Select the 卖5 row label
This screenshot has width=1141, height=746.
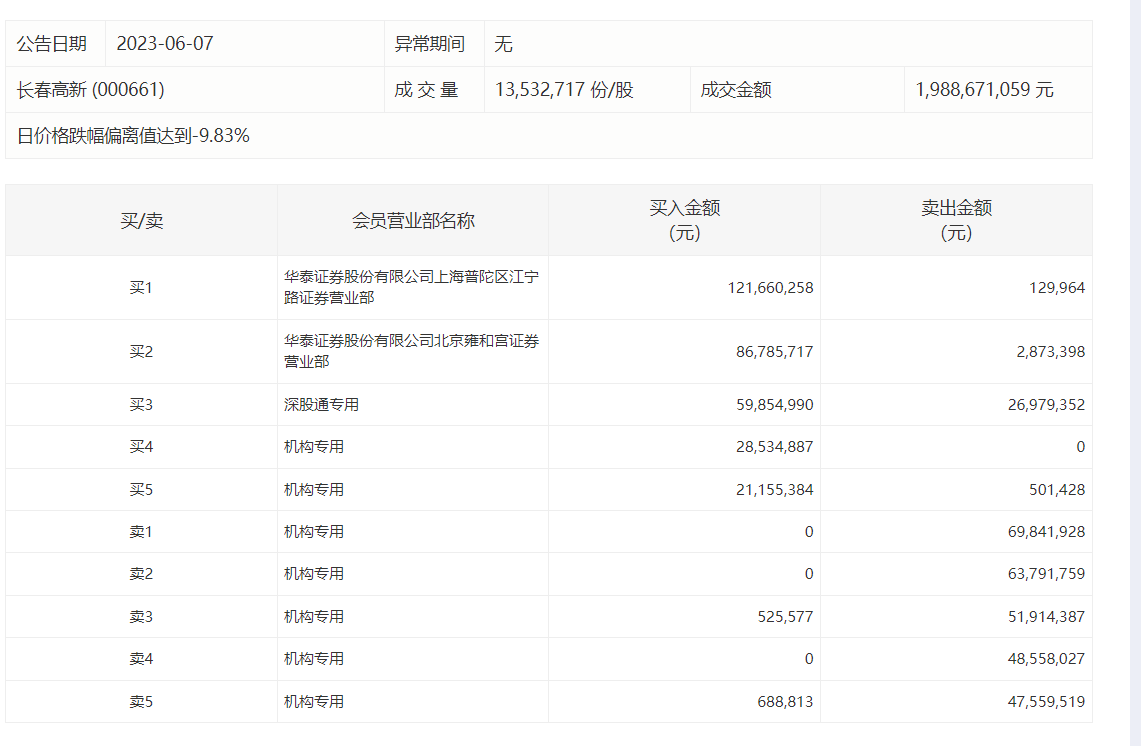141,702
